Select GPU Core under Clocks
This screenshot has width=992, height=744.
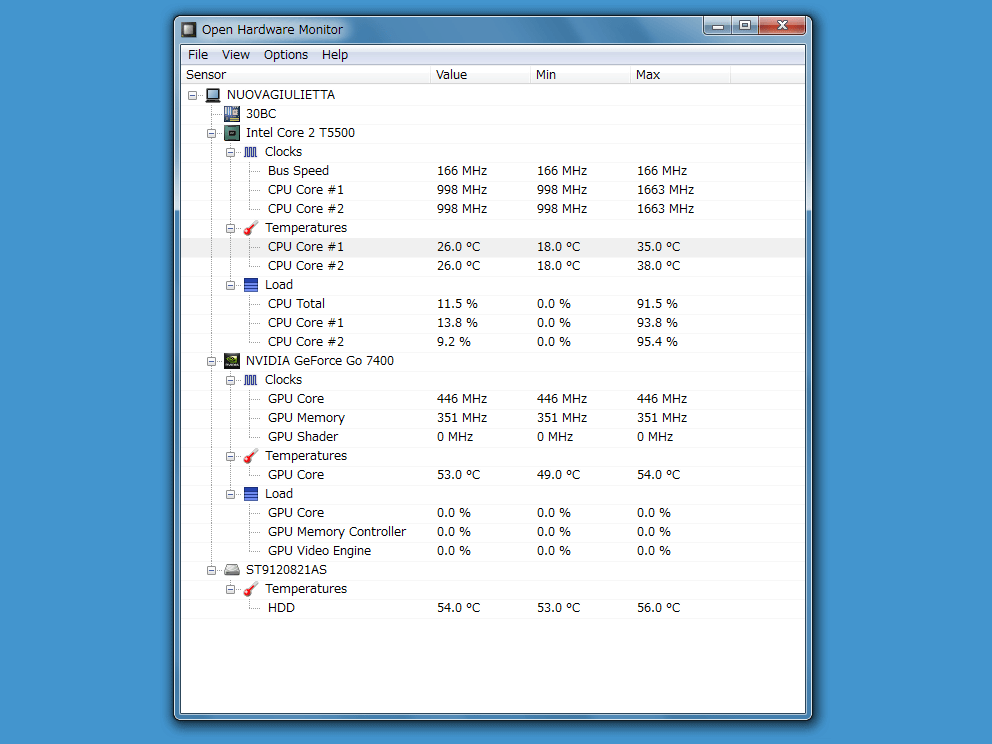pyautogui.click(x=493, y=399)
